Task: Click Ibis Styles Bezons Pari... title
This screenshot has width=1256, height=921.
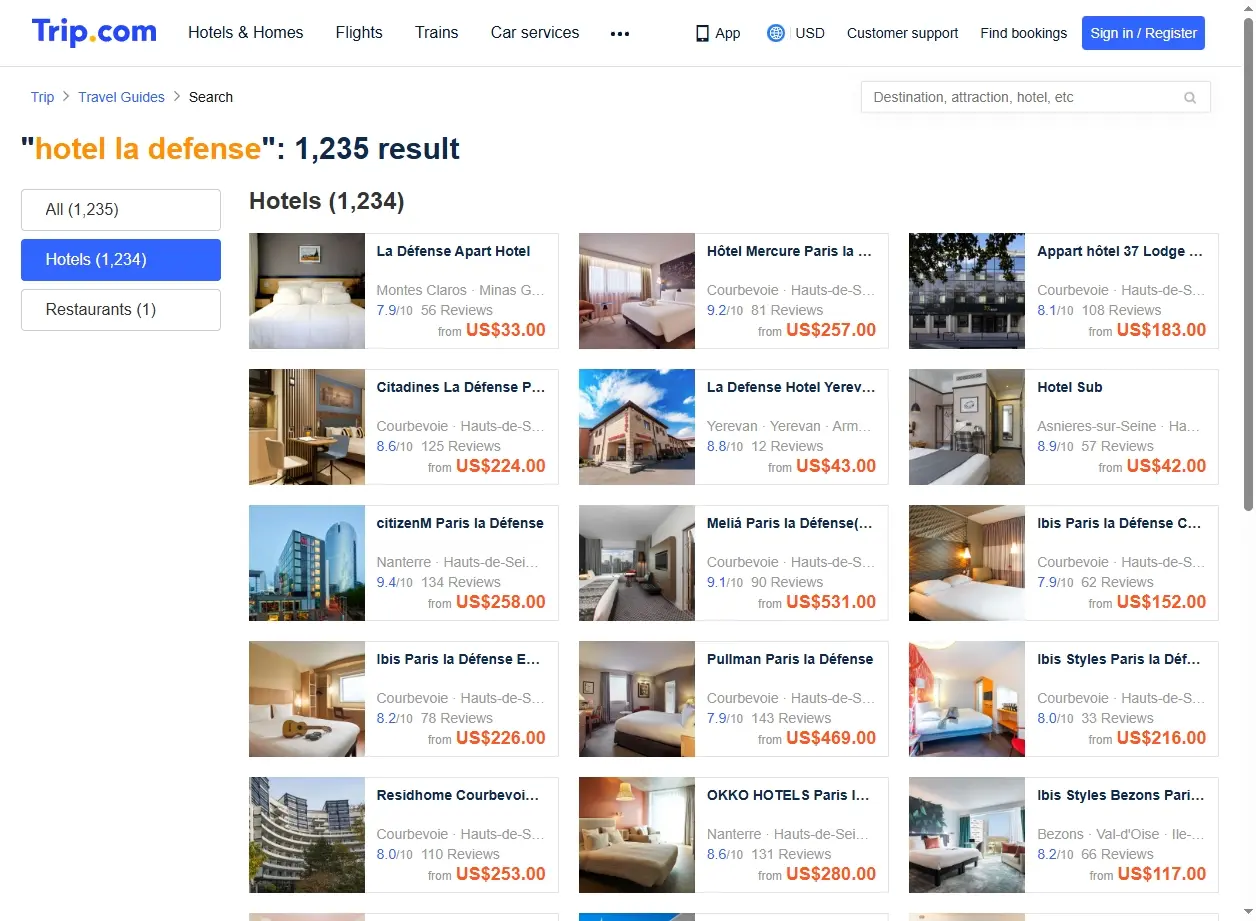Action: click(1120, 795)
